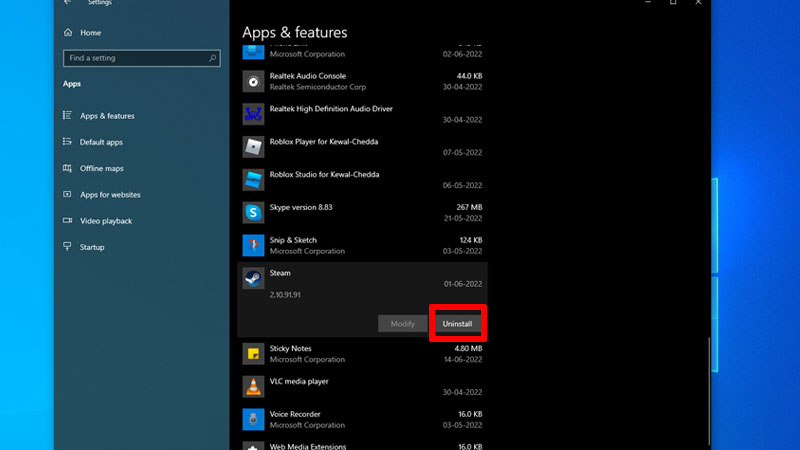800x450 pixels.
Task: Click the Roblox Studio app icon
Action: tap(253, 180)
